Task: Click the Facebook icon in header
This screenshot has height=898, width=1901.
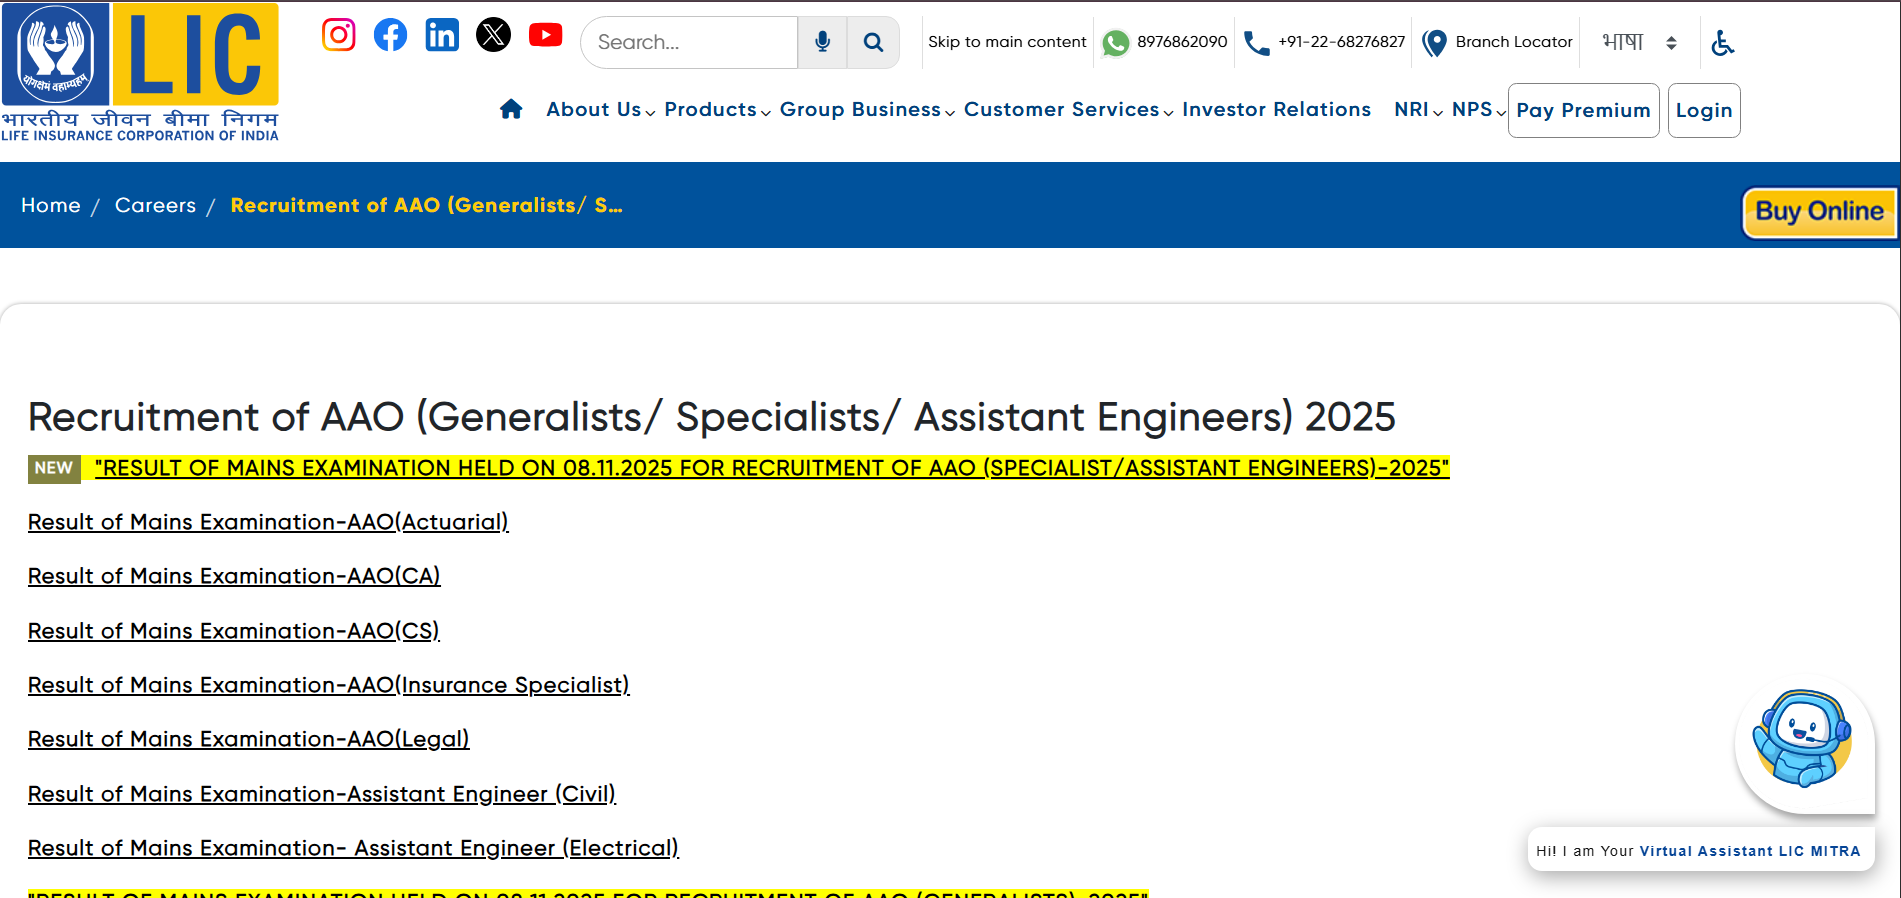Action: pyautogui.click(x=390, y=35)
